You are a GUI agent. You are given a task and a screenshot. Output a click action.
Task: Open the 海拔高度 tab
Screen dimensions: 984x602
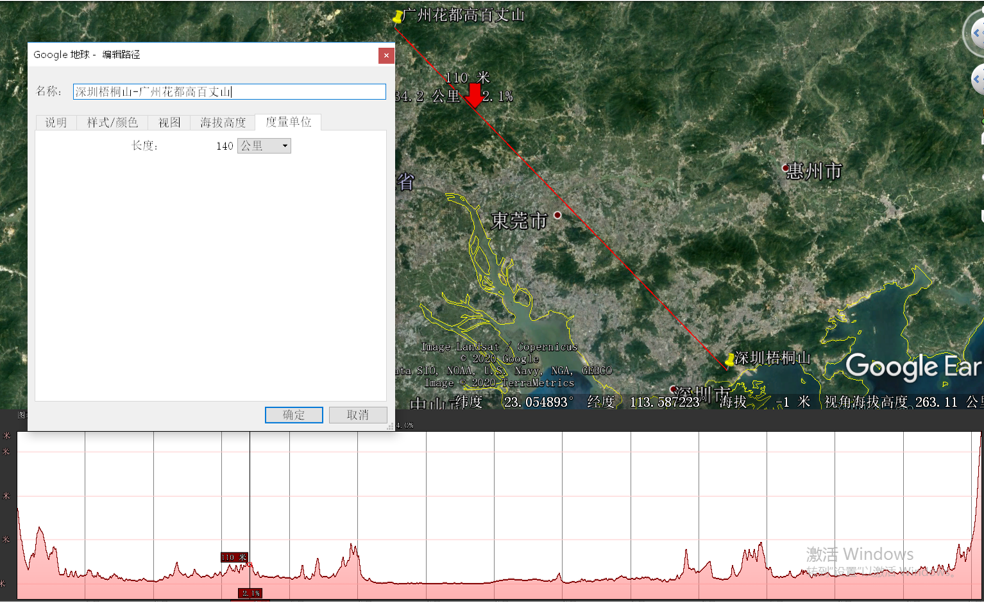tap(223, 122)
